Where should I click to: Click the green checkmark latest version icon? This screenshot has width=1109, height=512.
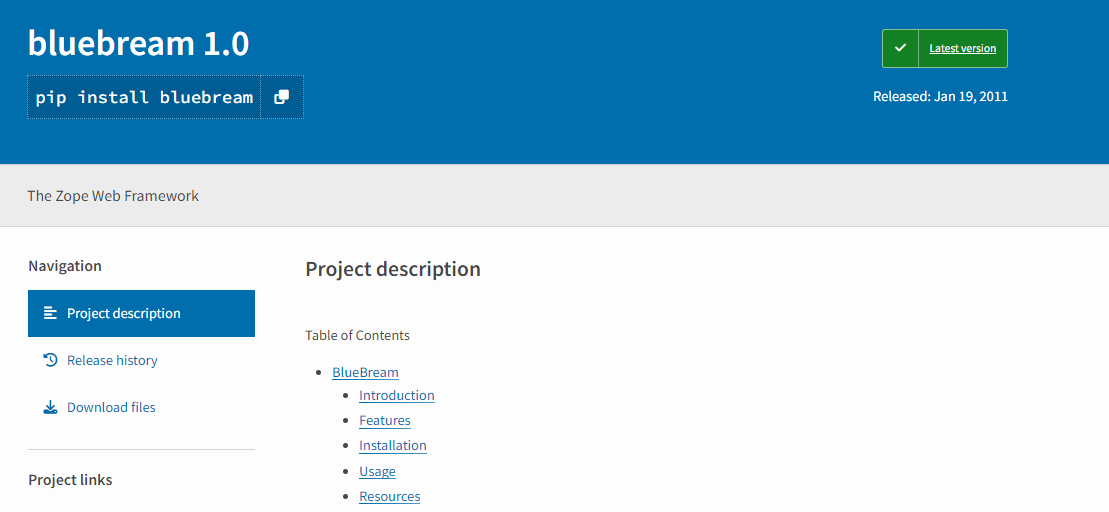(900, 48)
